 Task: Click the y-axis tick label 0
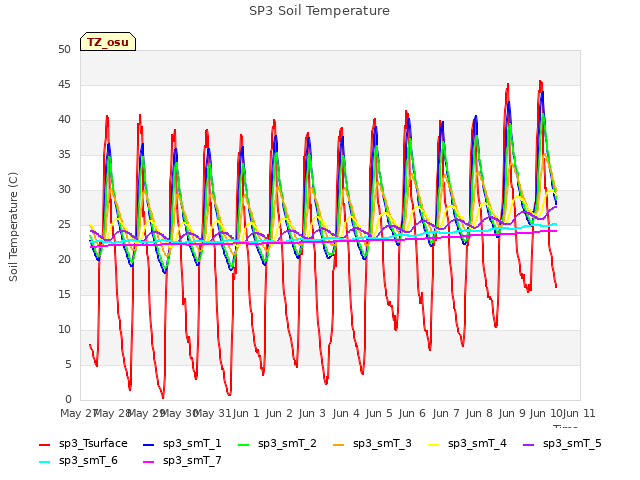(x=68, y=399)
